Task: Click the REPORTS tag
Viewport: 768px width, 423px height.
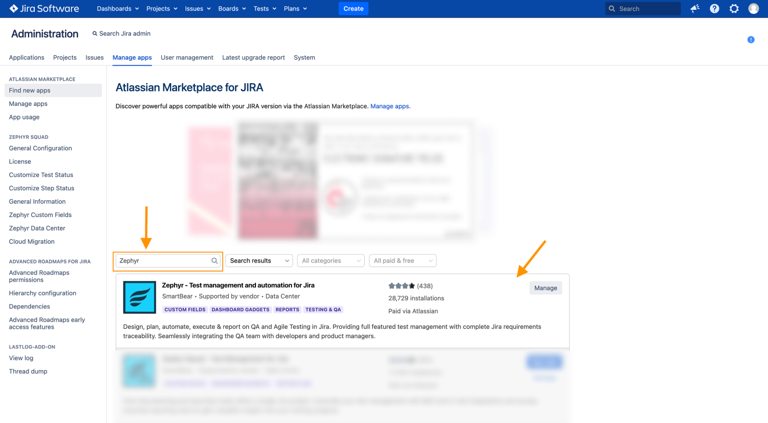Action: tap(287, 309)
